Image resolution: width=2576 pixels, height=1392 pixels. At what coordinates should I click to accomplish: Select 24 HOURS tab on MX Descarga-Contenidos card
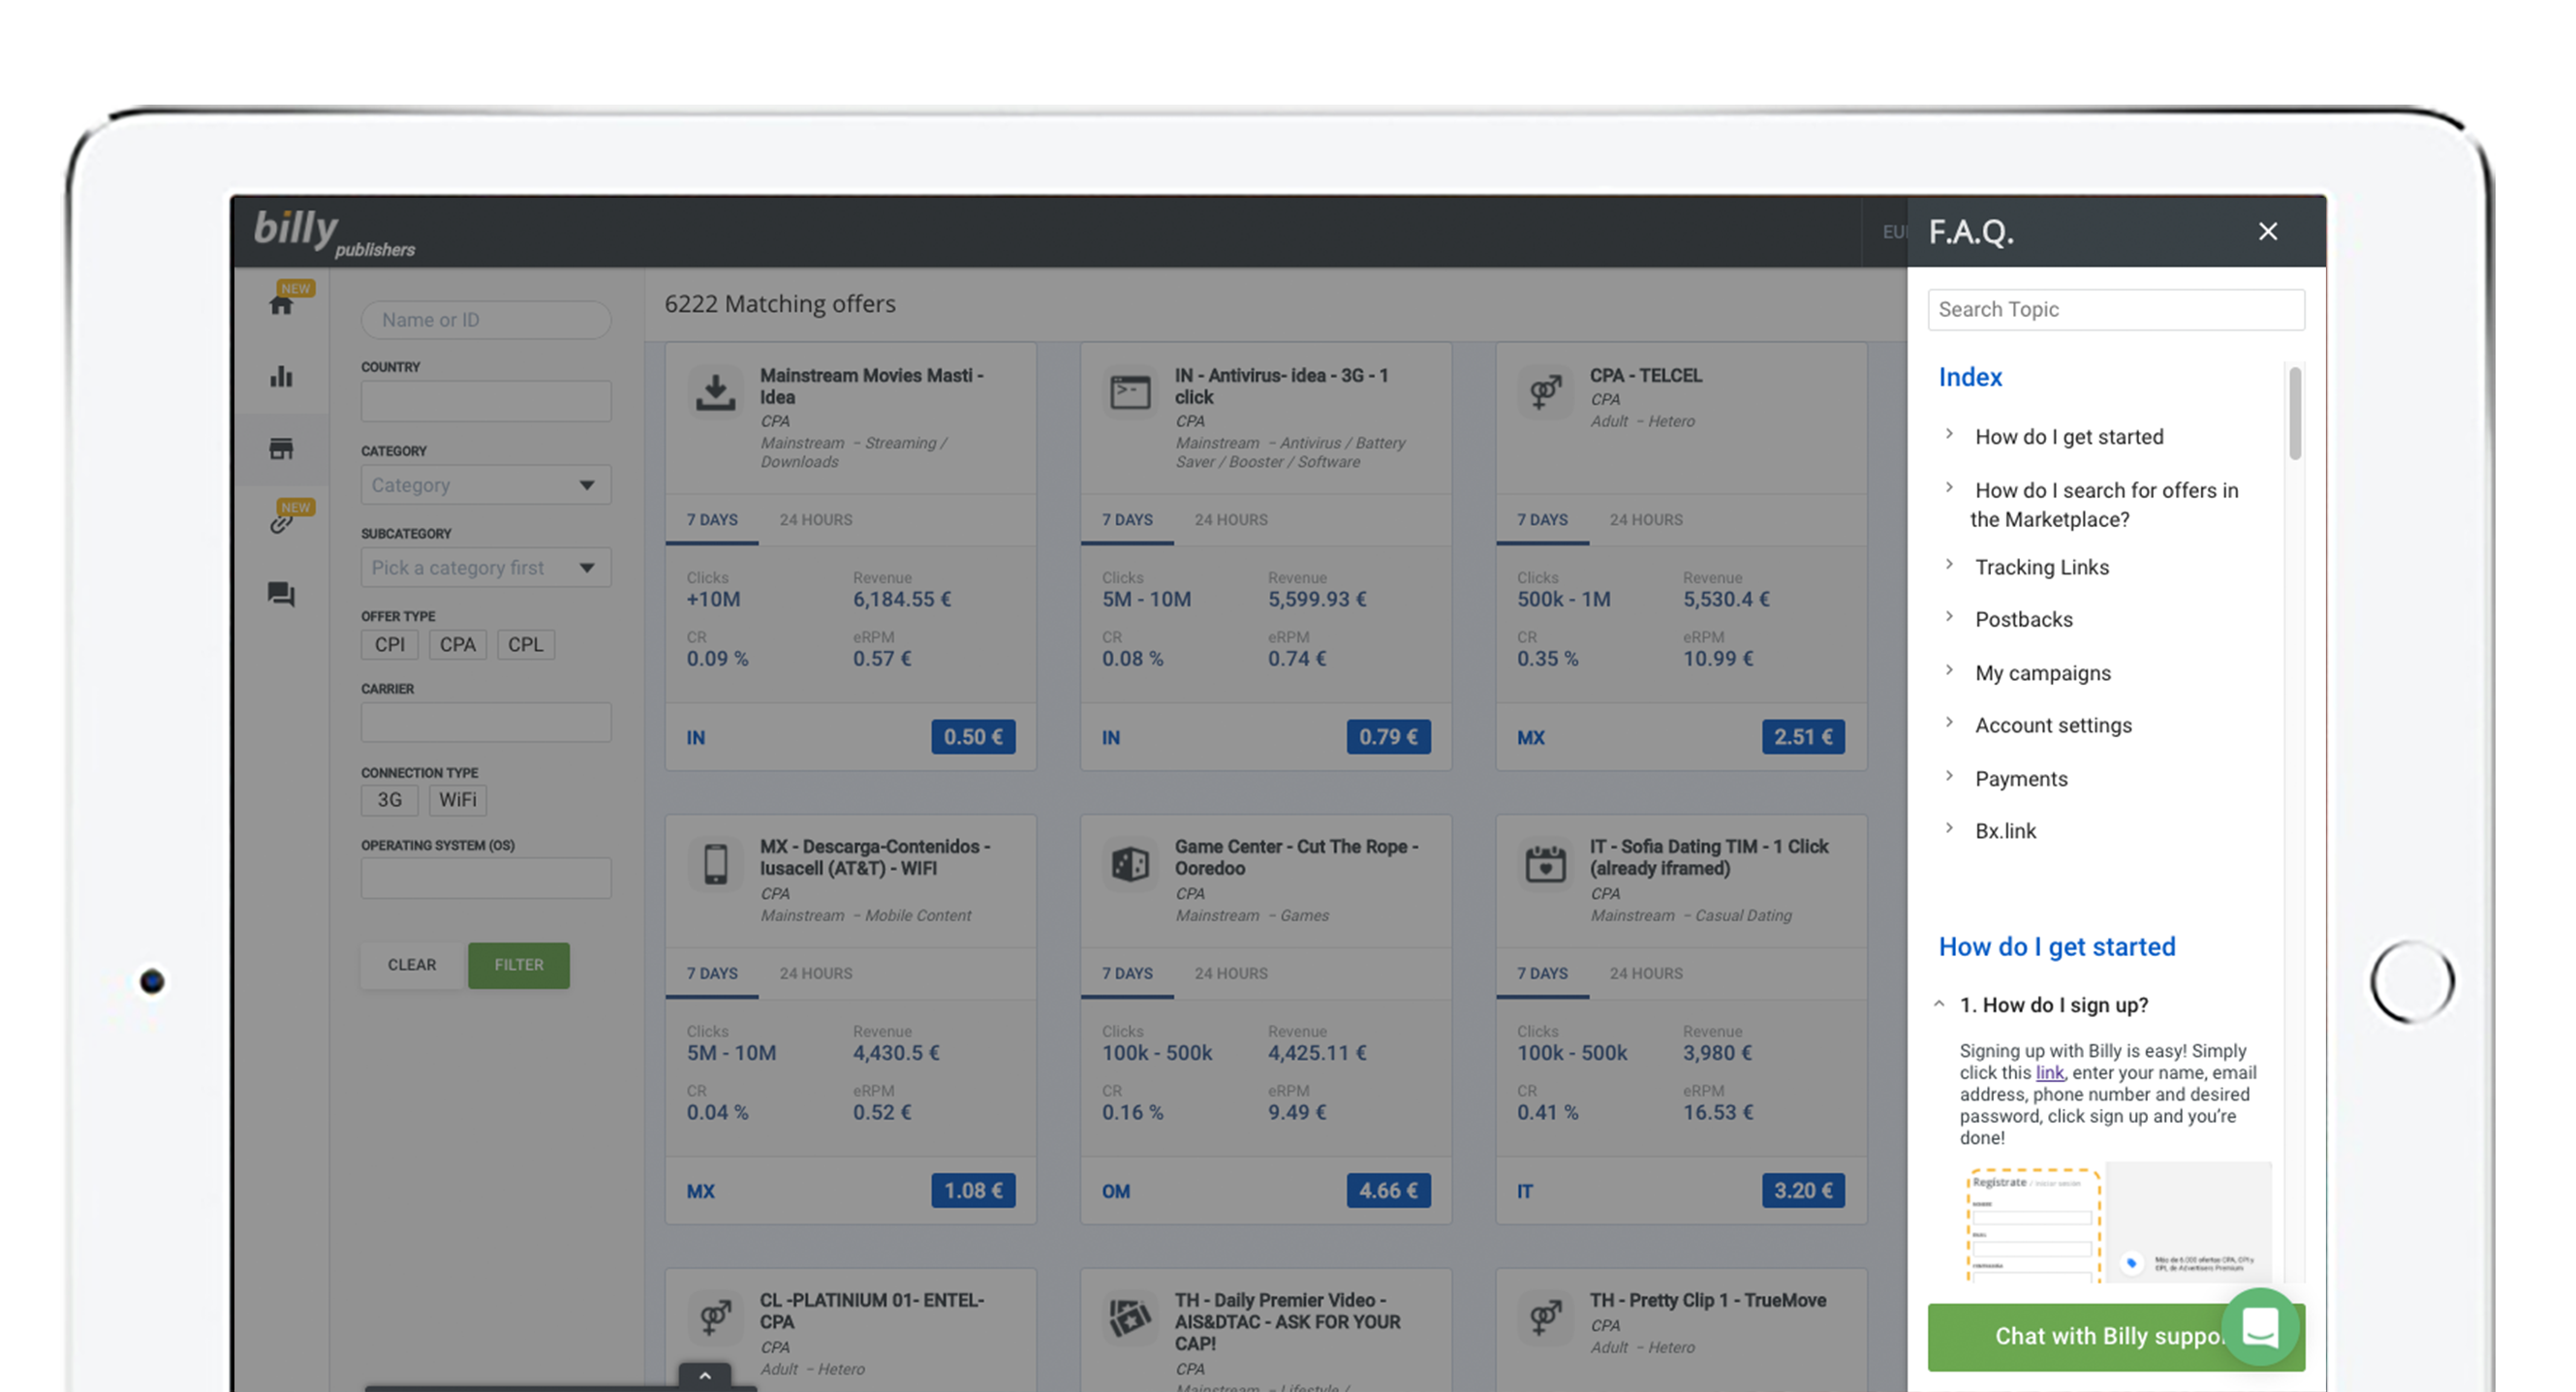click(x=816, y=973)
